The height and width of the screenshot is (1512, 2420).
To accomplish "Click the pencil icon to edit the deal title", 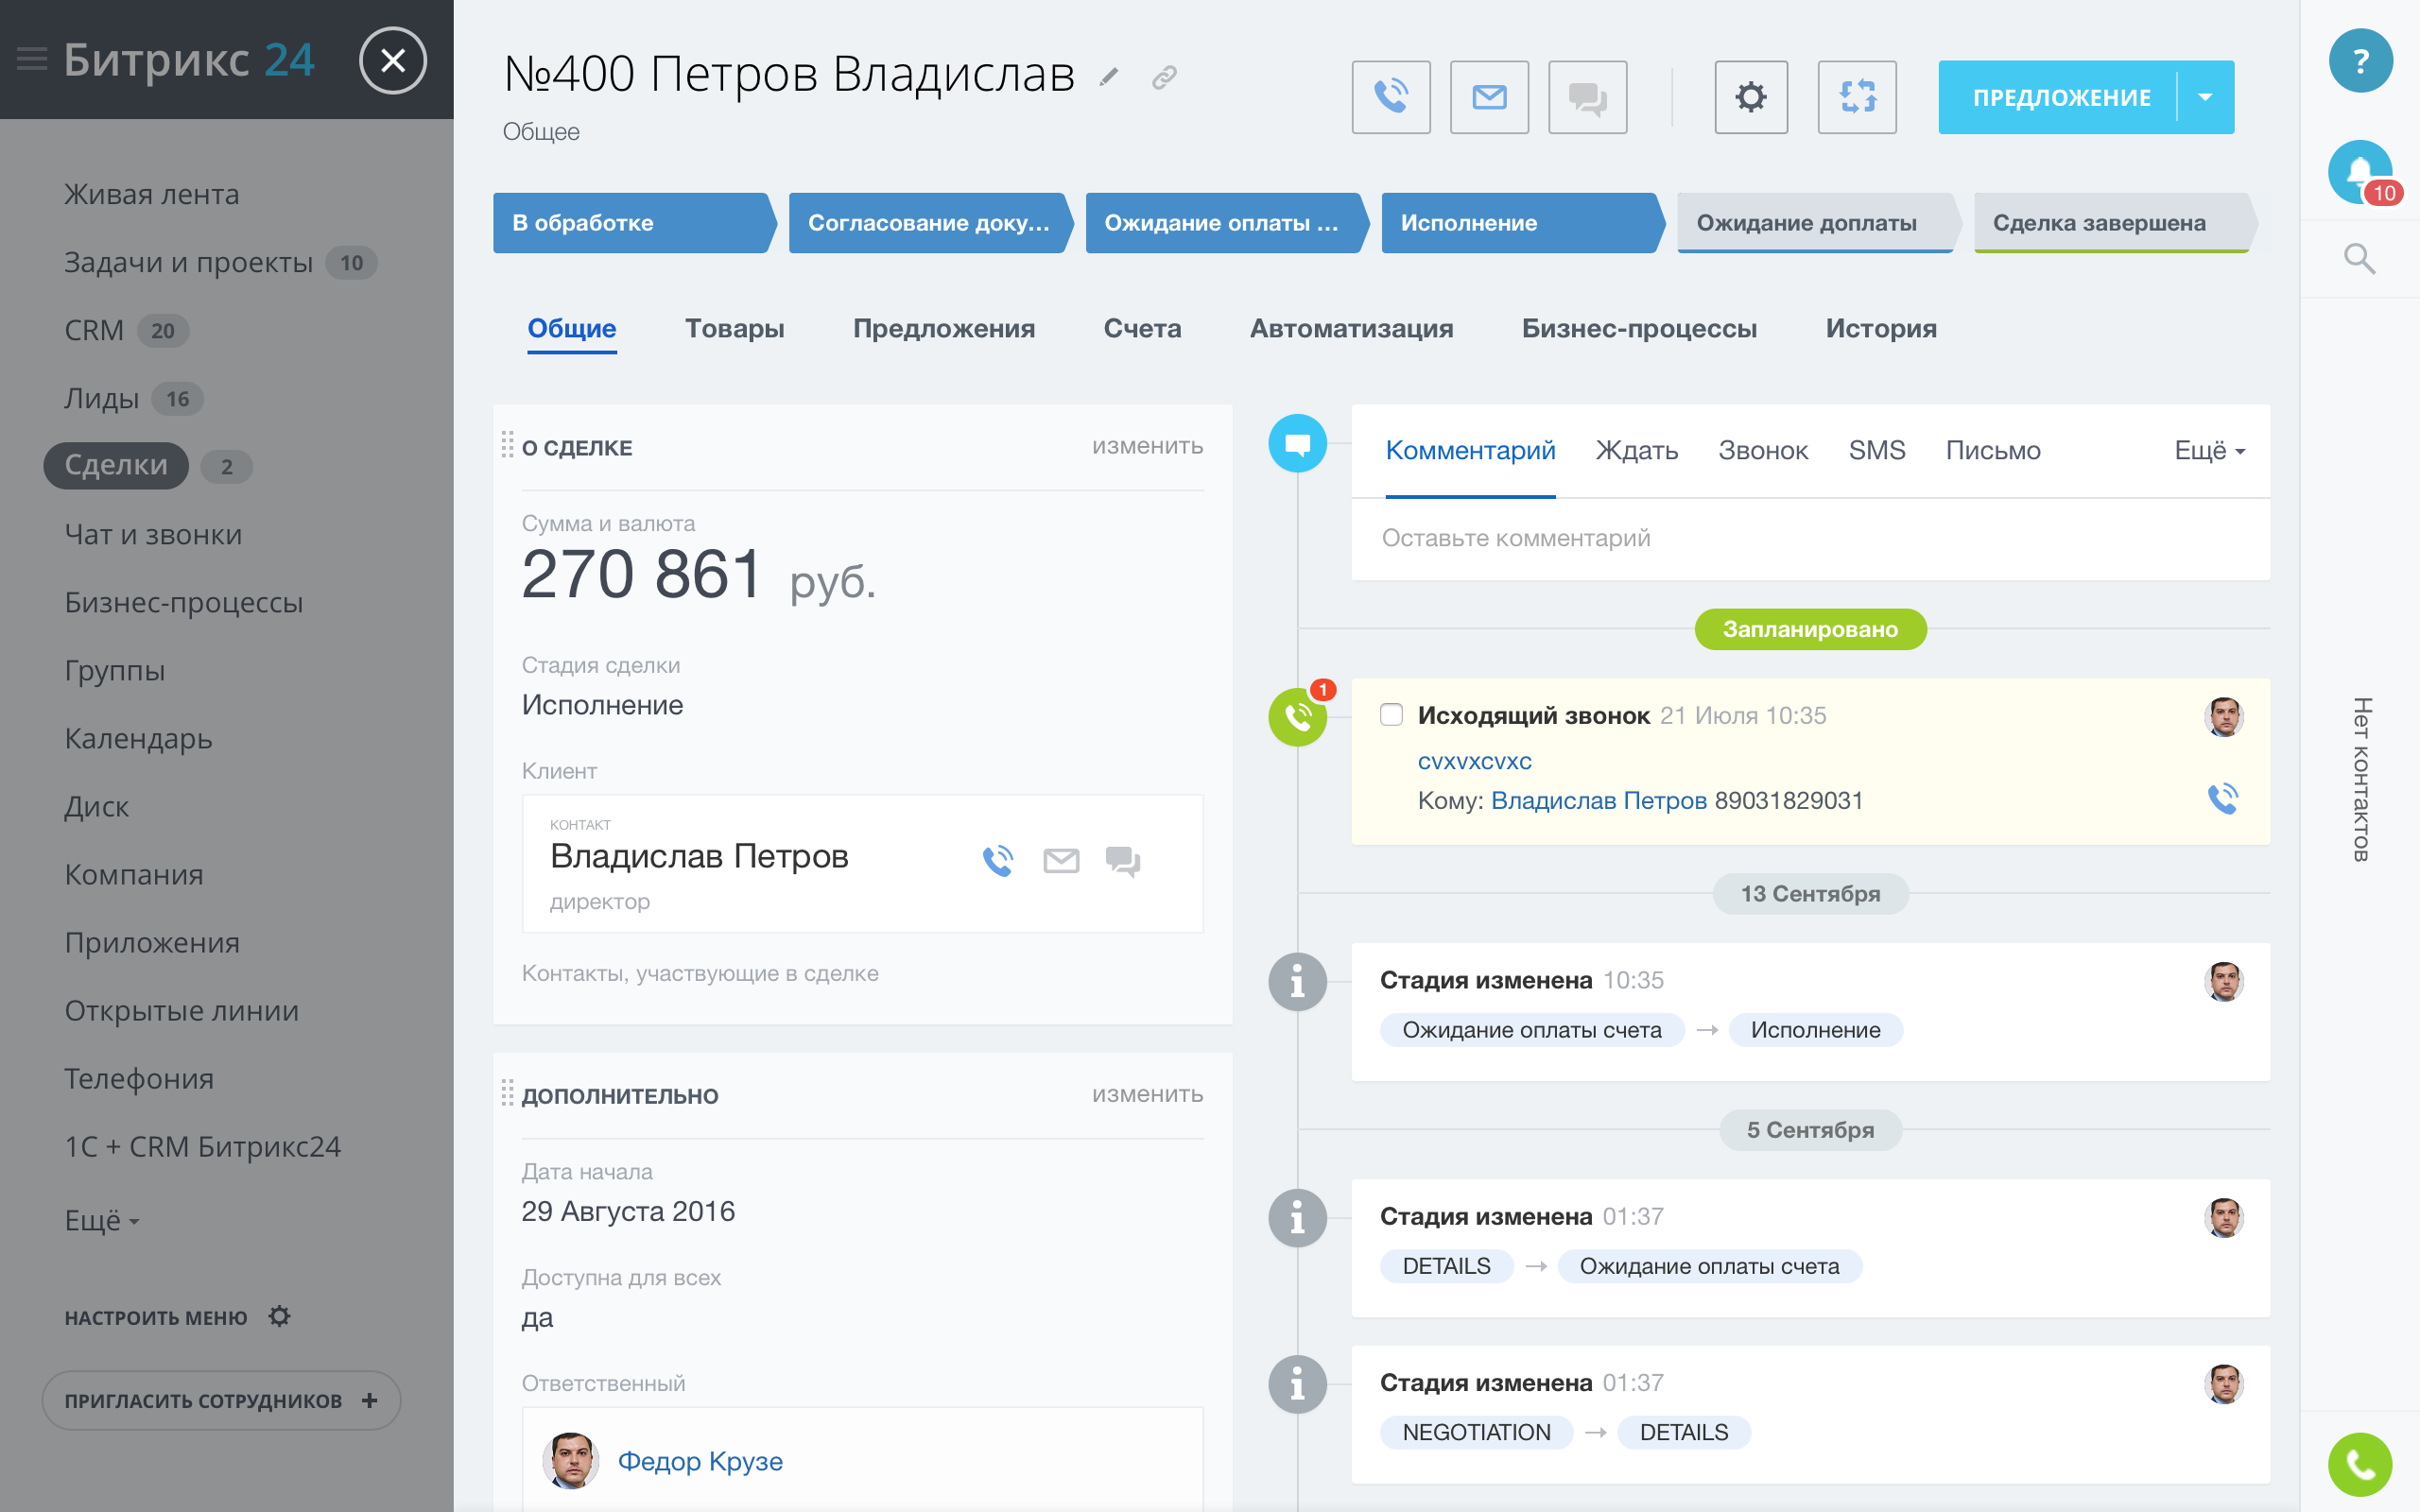I will tap(1108, 77).
